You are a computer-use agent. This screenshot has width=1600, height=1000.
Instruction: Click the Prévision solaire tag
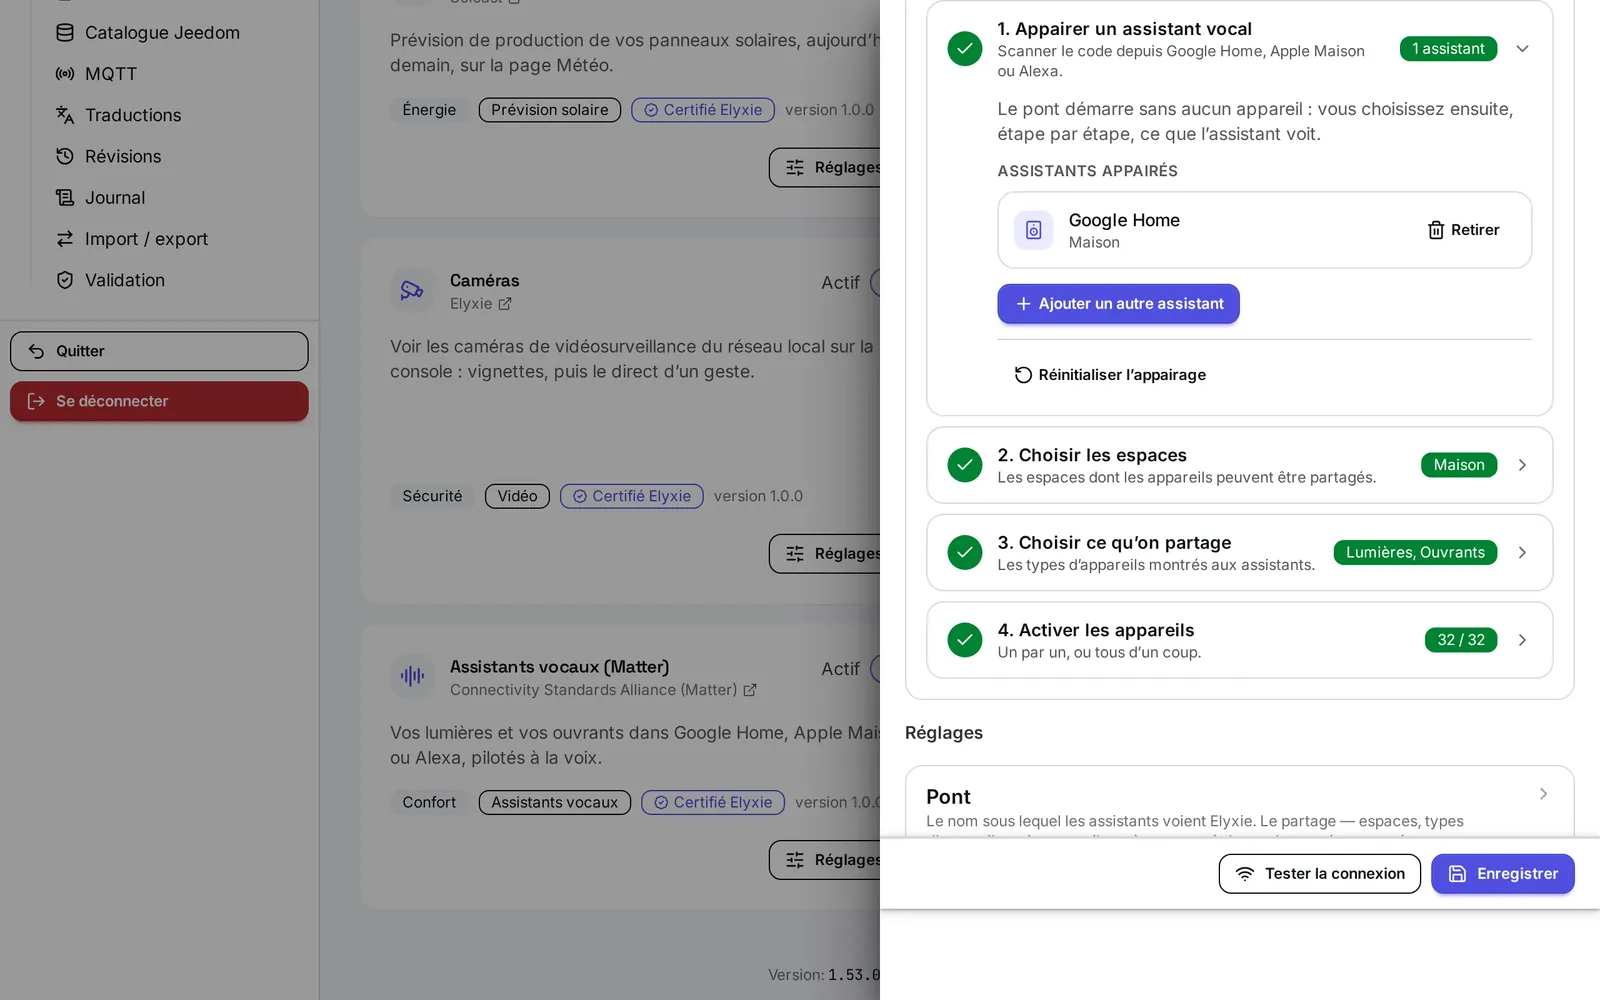550,110
